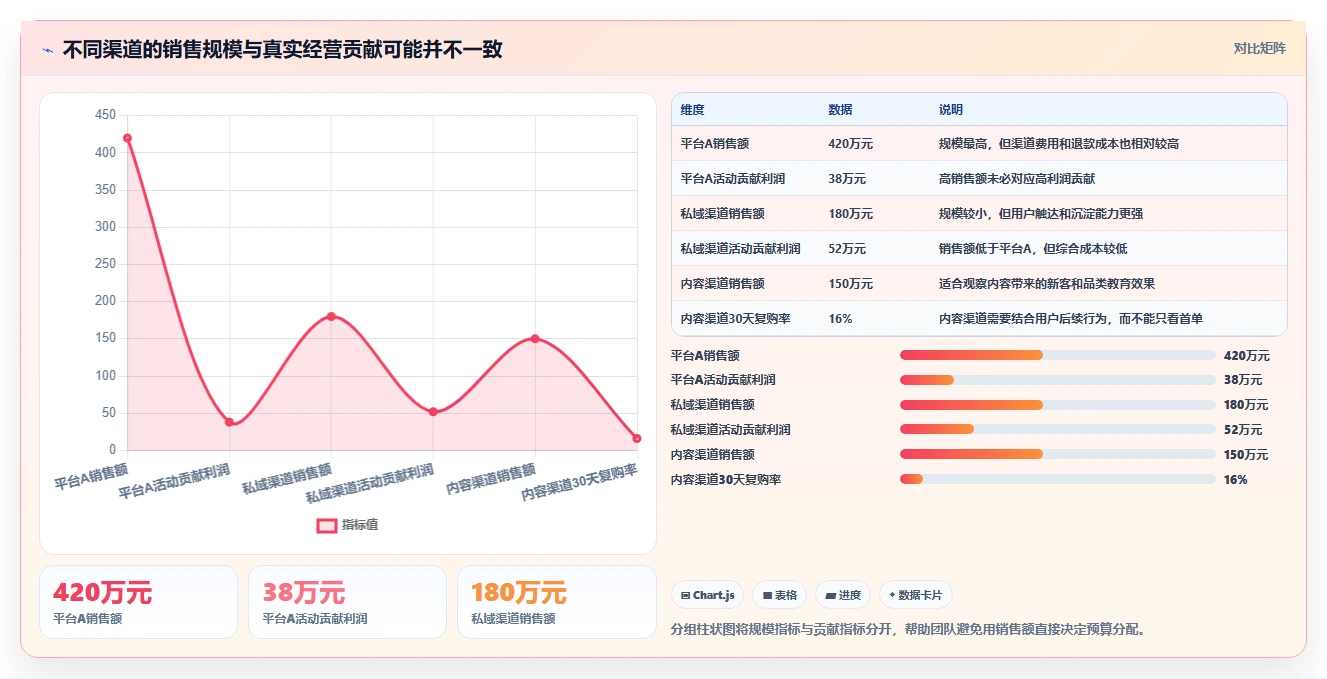
Task: Select the 私域渠道活动贡献利润 chart data point
Action: pos(433,412)
